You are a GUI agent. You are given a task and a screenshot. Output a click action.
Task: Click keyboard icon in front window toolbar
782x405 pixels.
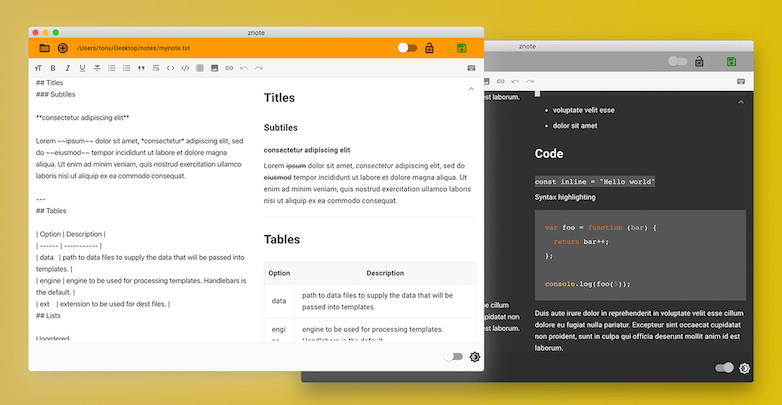point(471,68)
